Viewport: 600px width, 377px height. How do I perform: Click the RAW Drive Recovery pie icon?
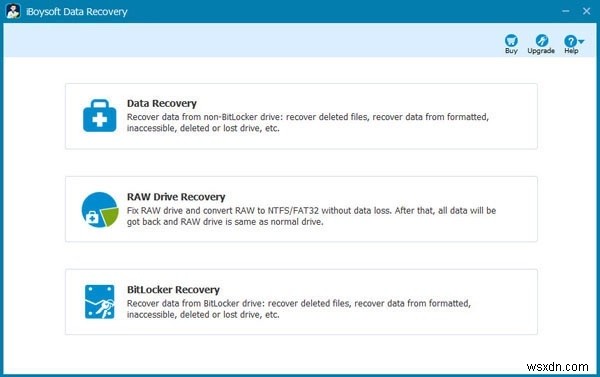tap(100, 209)
